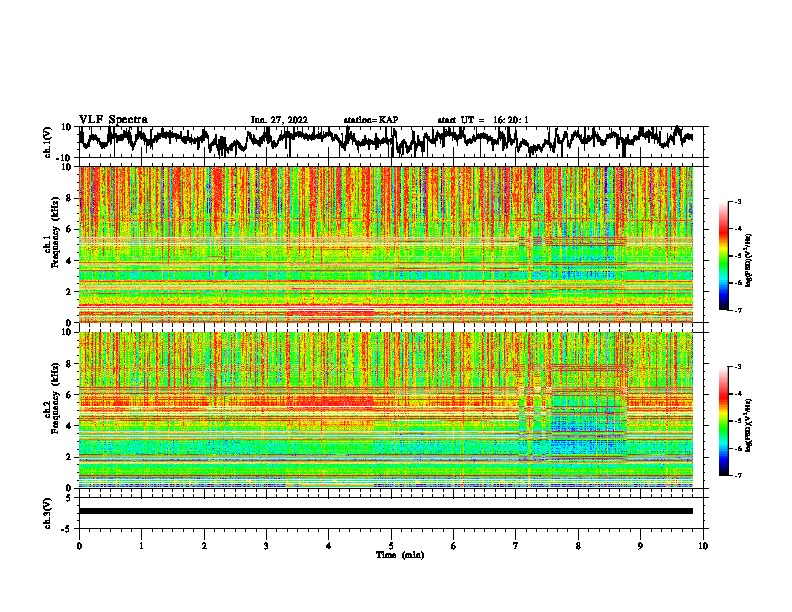Viewport: 792px width, 612px height.
Task: Click the '-3' label on the ch.1 color scale
Action: click(738, 202)
